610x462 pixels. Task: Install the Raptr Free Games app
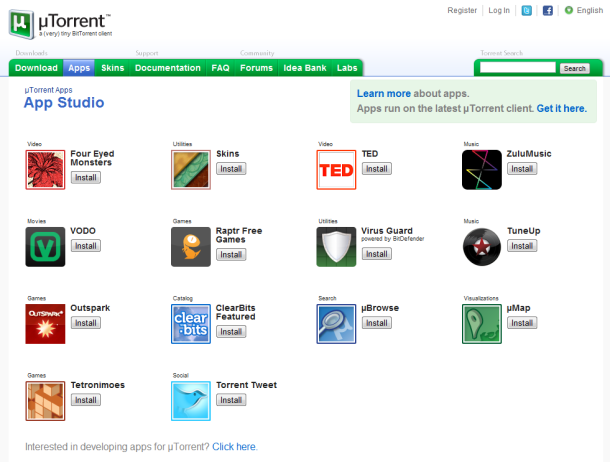[x=231, y=254]
